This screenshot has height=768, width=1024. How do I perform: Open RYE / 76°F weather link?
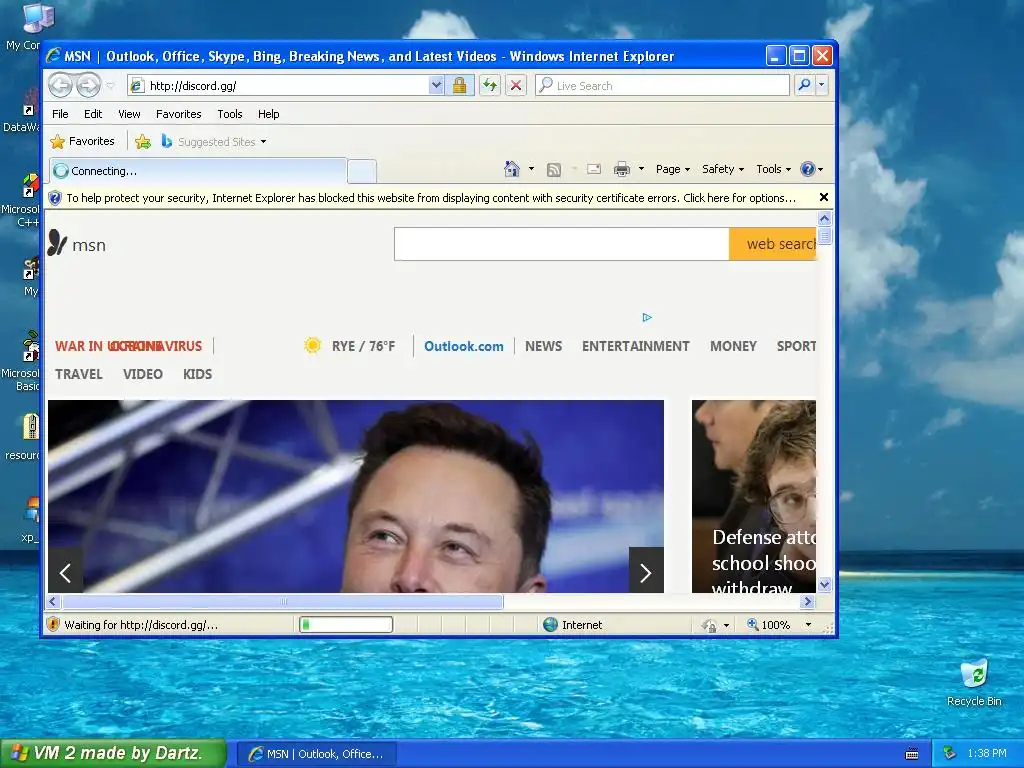pyautogui.click(x=363, y=346)
